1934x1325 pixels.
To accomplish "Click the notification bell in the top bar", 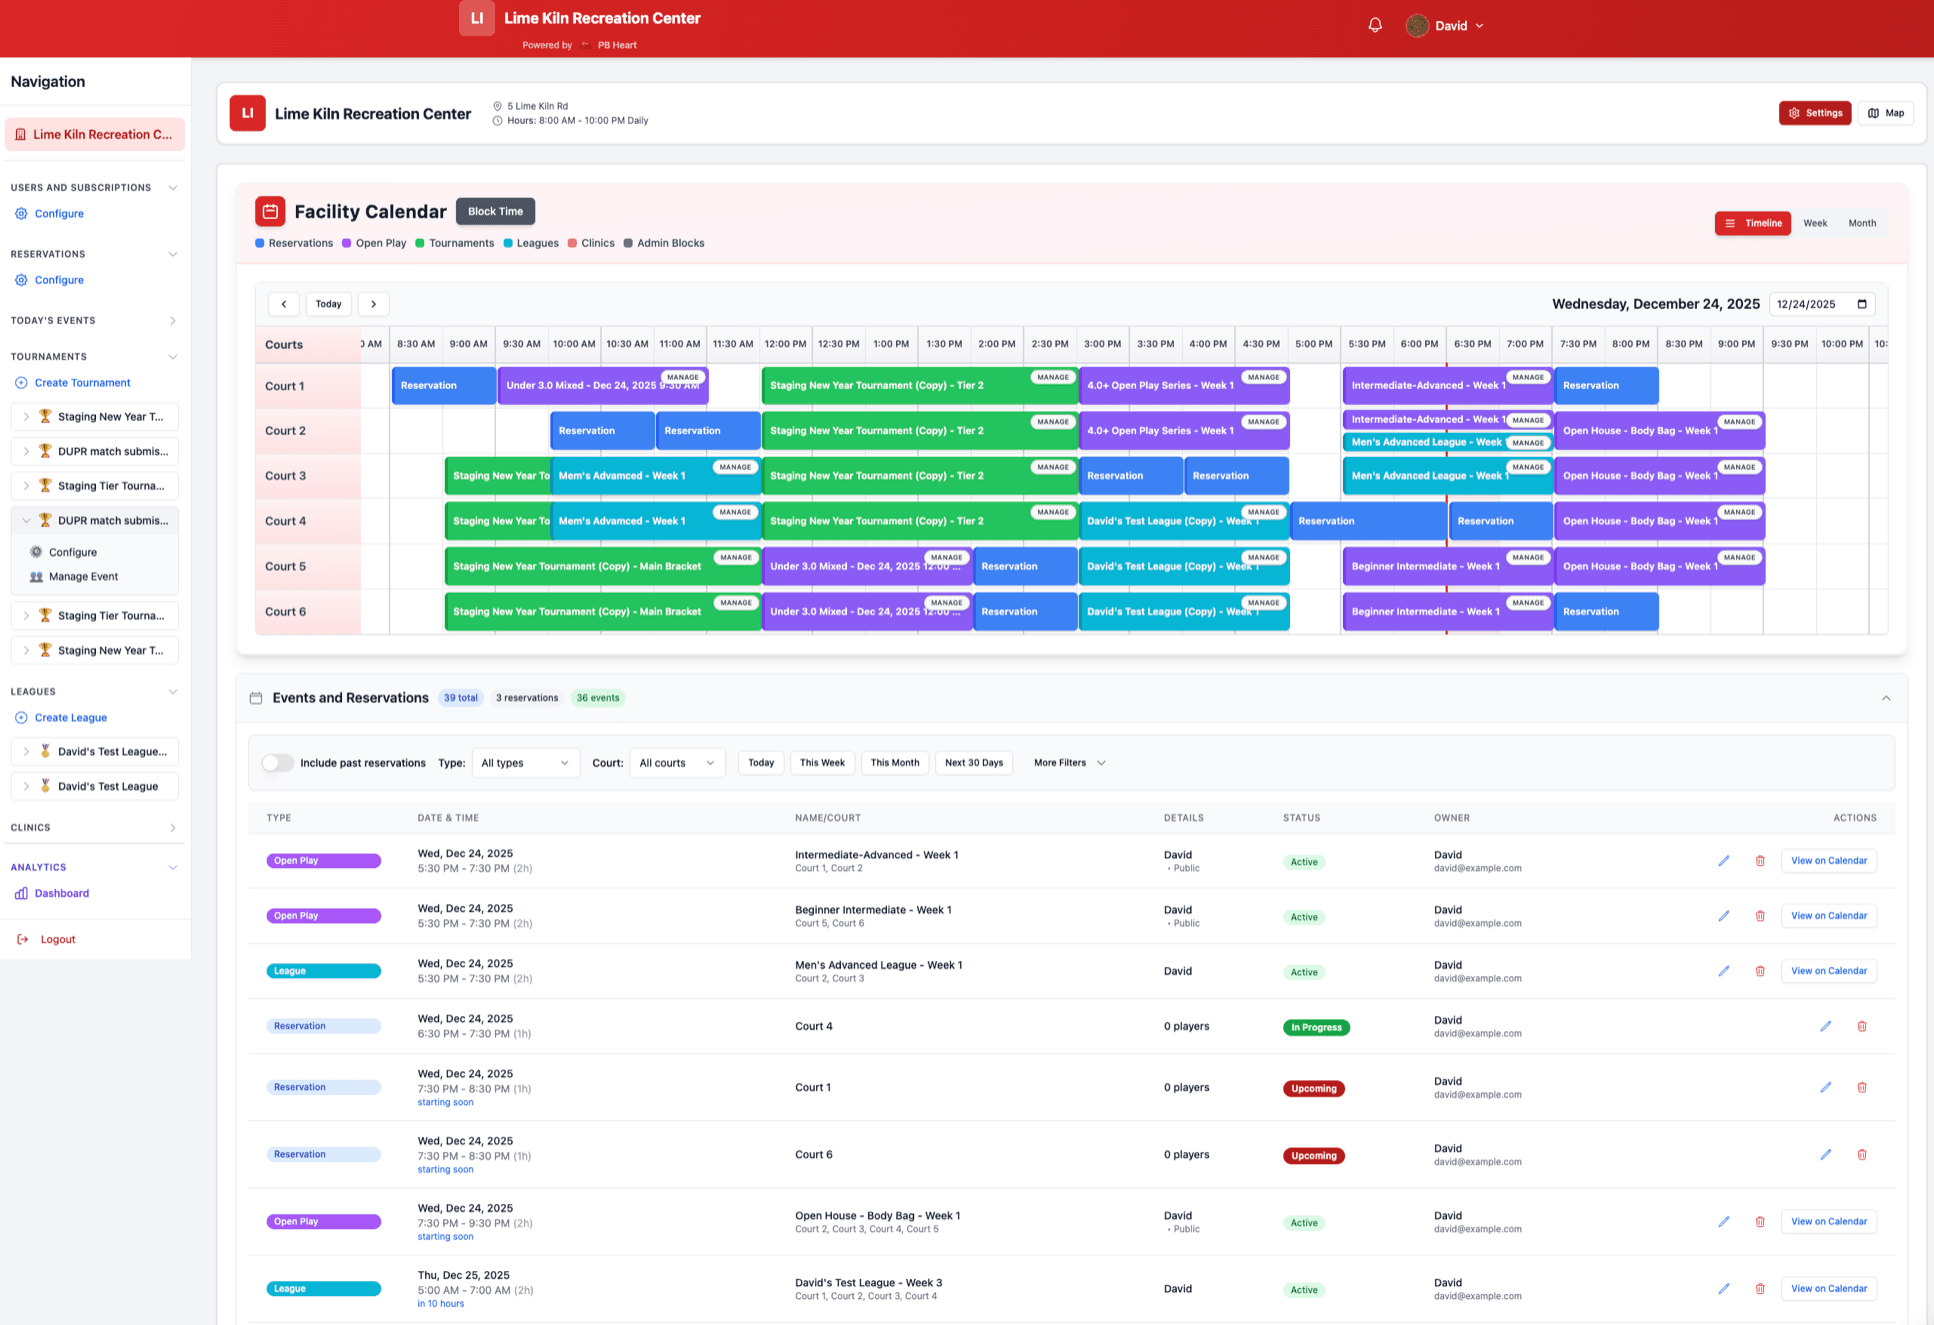I will 1374,24.
